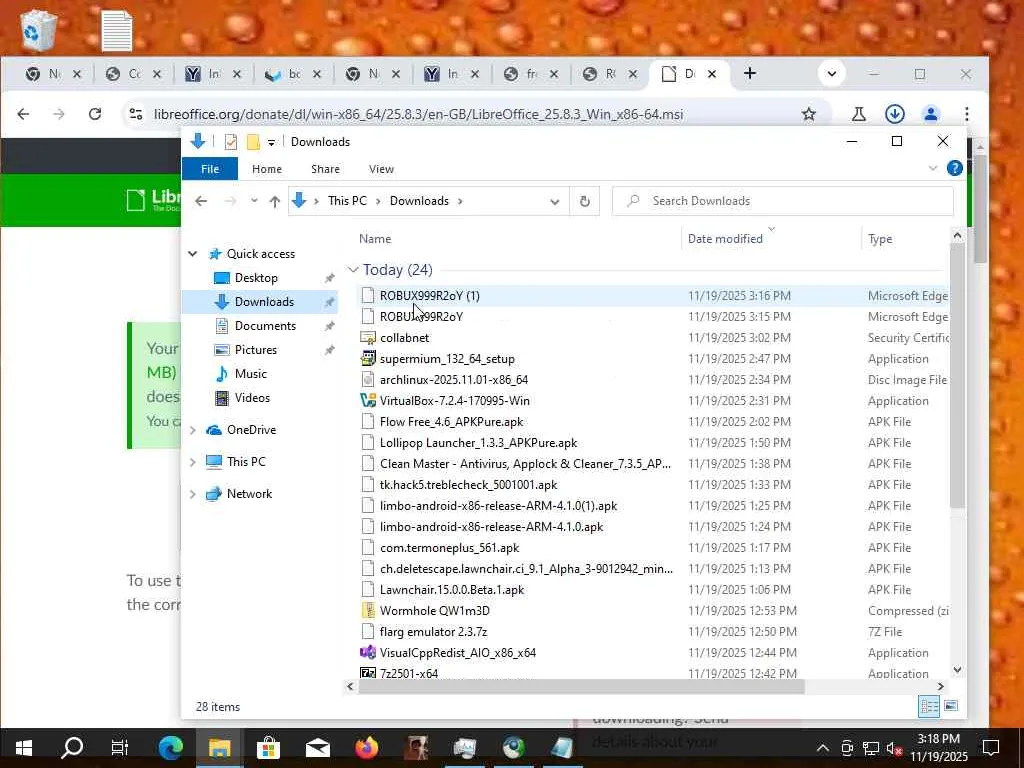Open the text document icon on the desktop
Screen dimensions: 1024x768
117,30
